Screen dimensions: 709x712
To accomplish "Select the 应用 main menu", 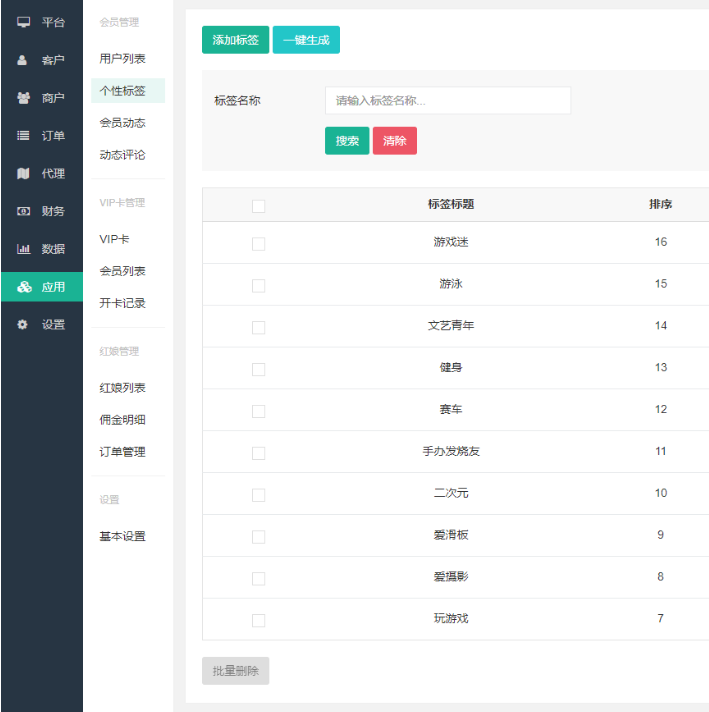I will (x=42, y=287).
